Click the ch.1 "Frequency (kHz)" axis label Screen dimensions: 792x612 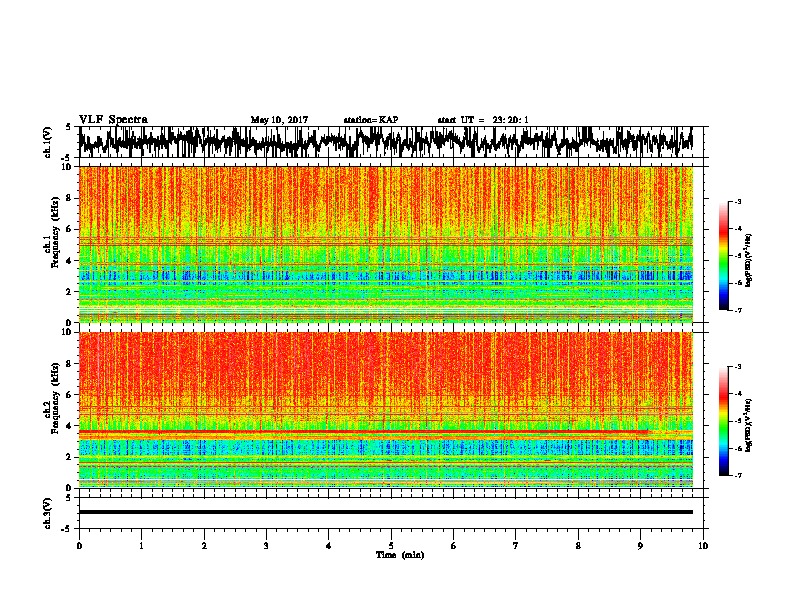click(x=56, y=233)
